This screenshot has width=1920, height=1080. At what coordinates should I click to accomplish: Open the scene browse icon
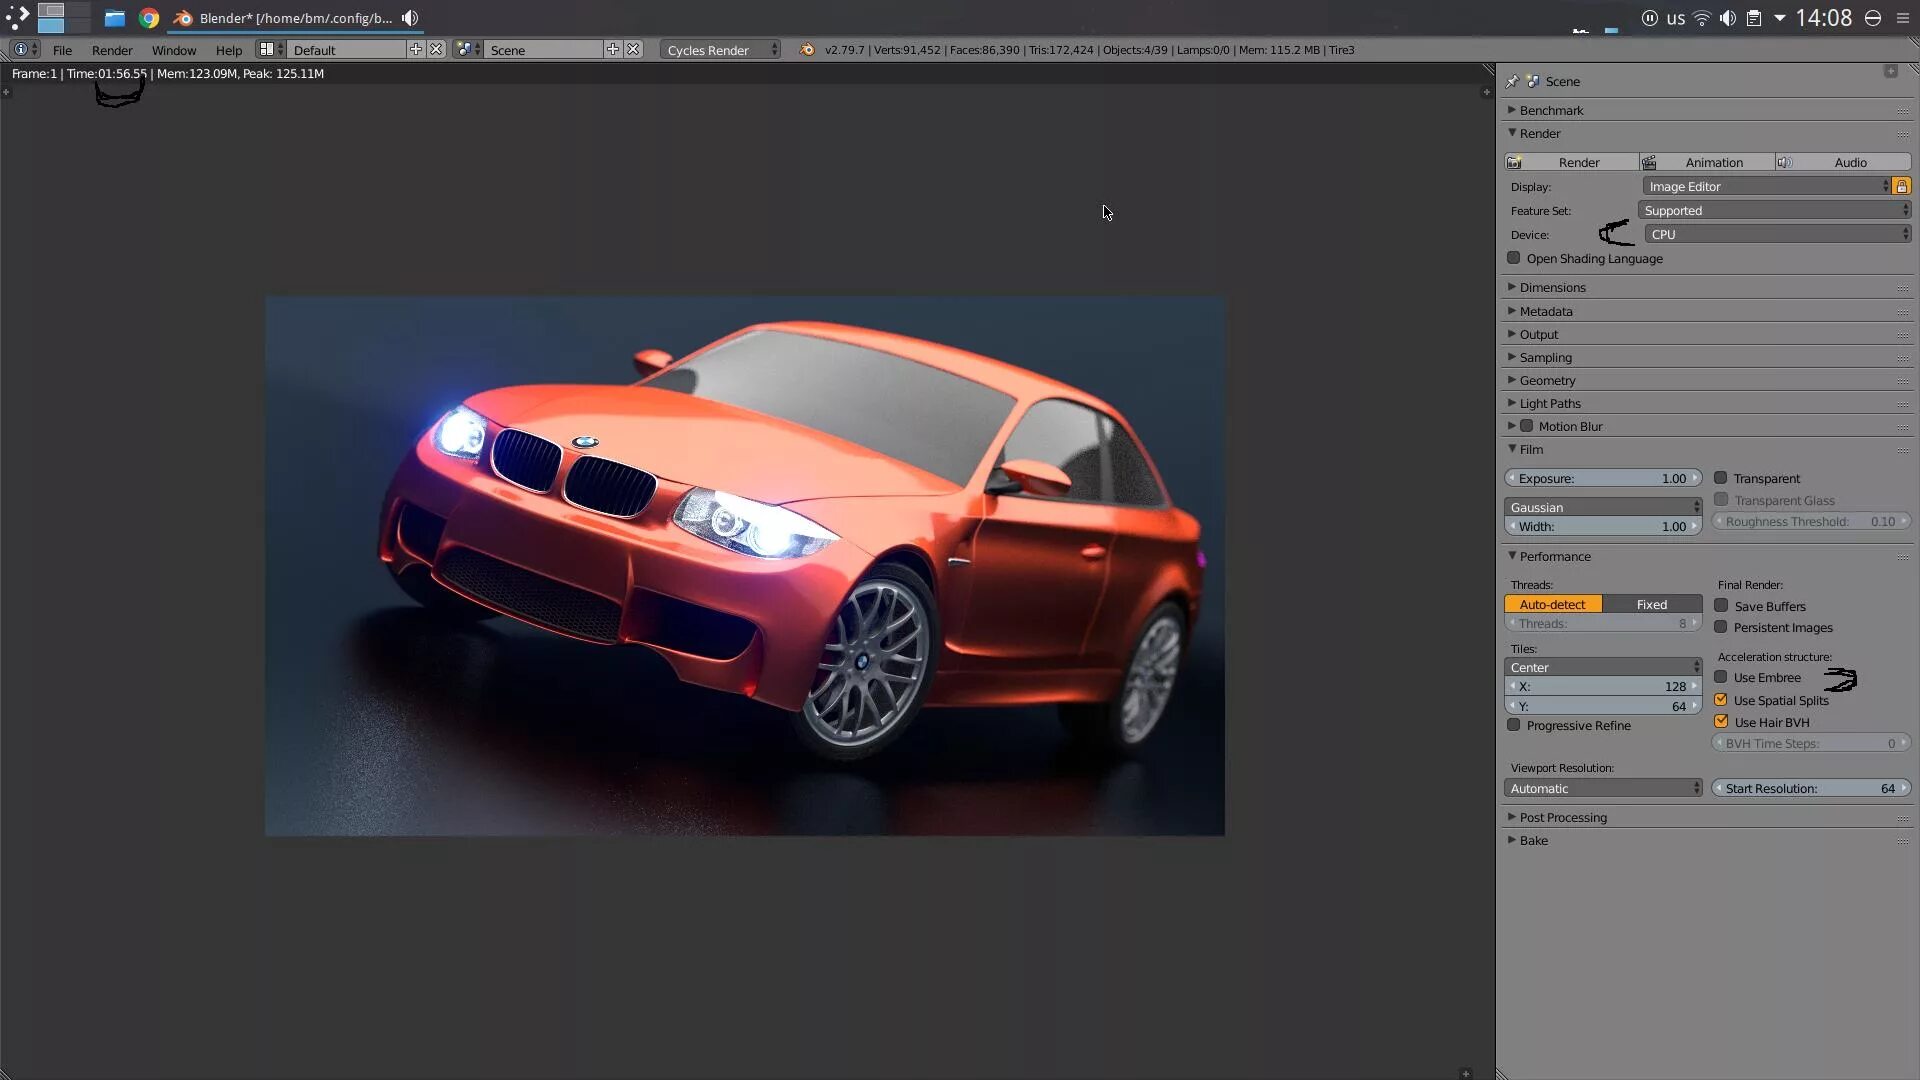coord(468,49)
